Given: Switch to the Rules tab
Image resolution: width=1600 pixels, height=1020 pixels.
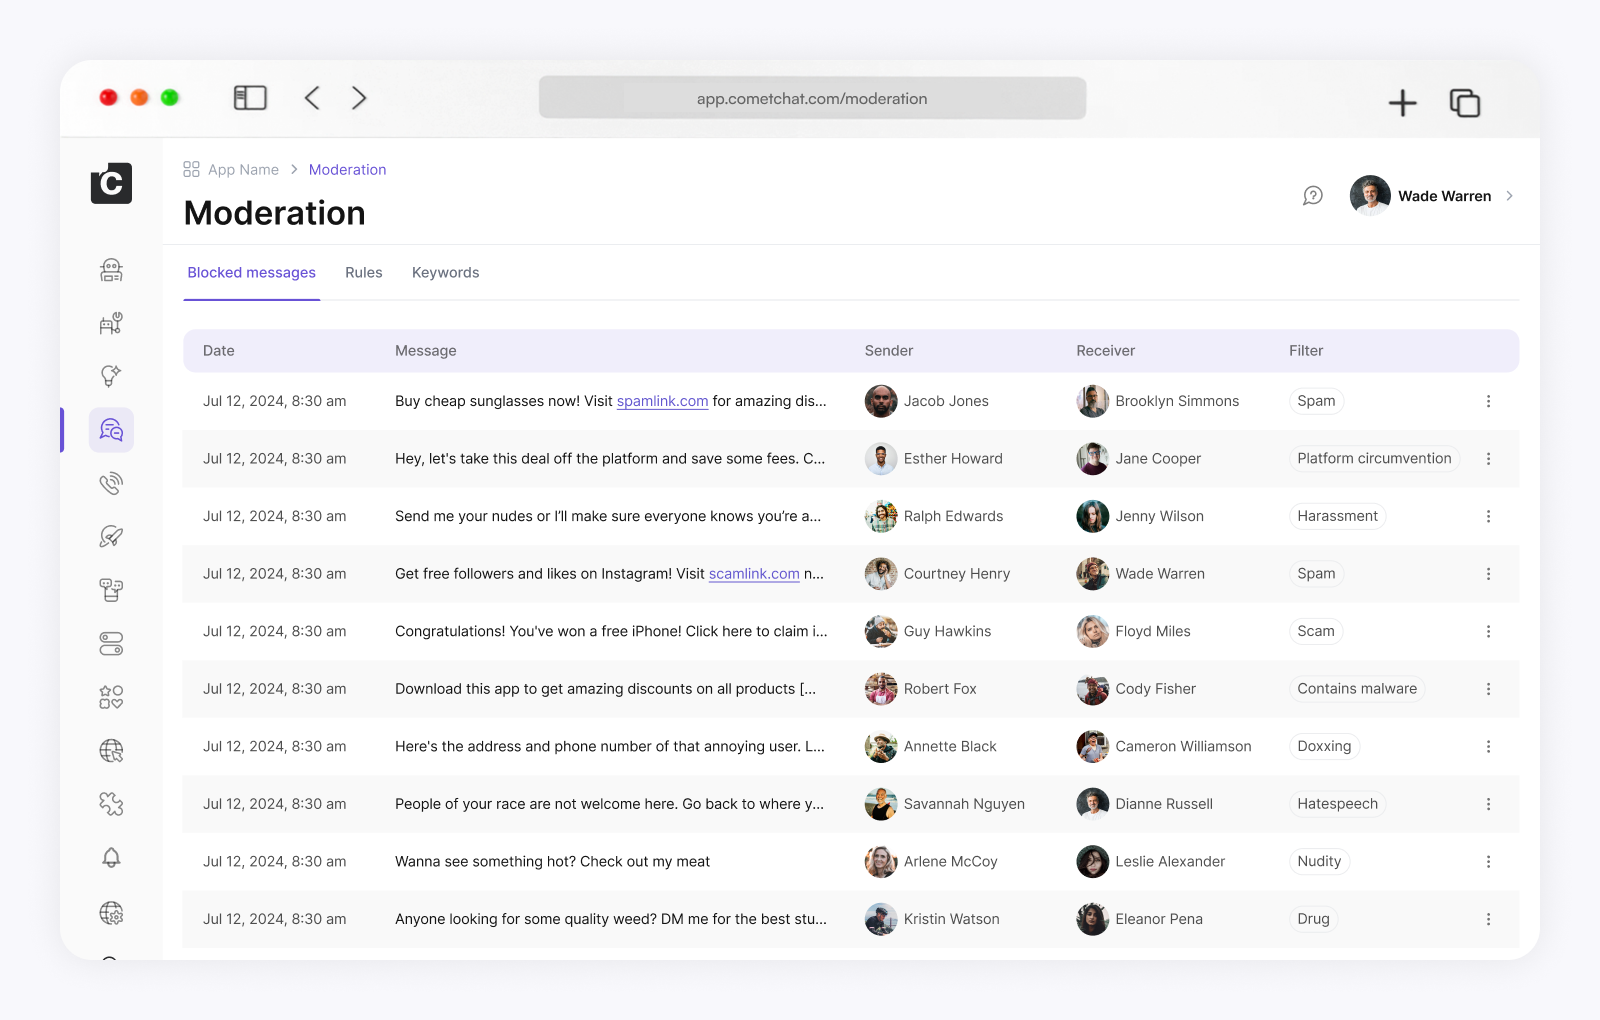Looking at the screenshot, I should (364, 273).
